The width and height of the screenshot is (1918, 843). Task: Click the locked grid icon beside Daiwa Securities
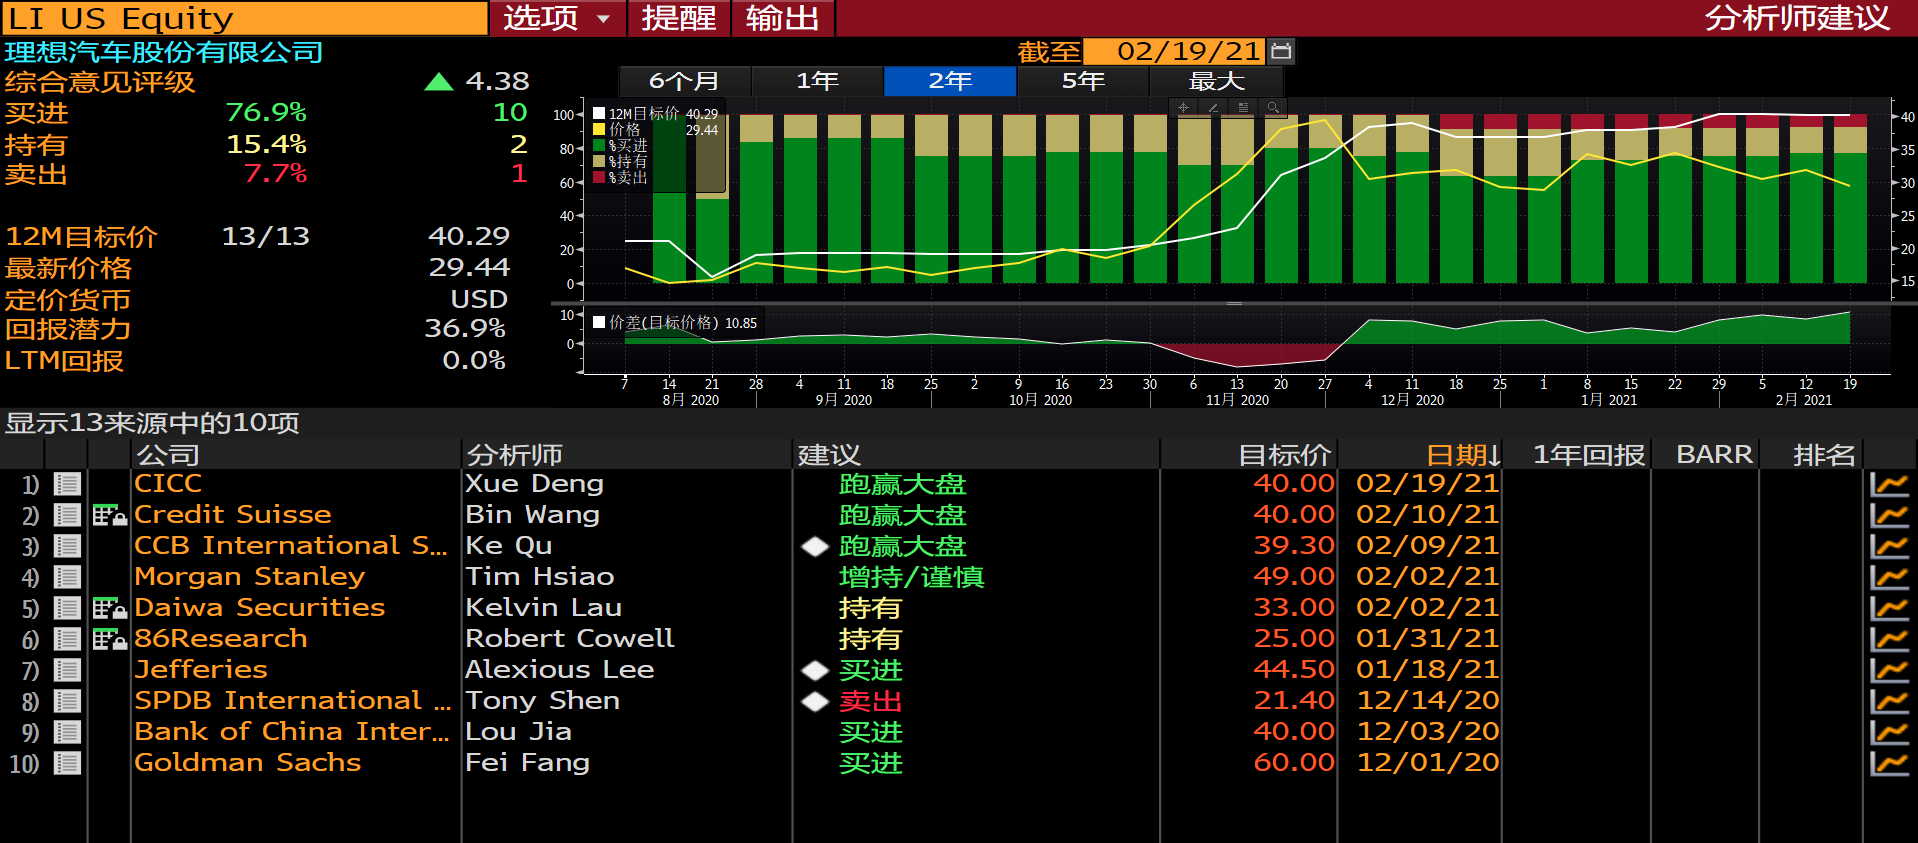[x=109, y=608]
